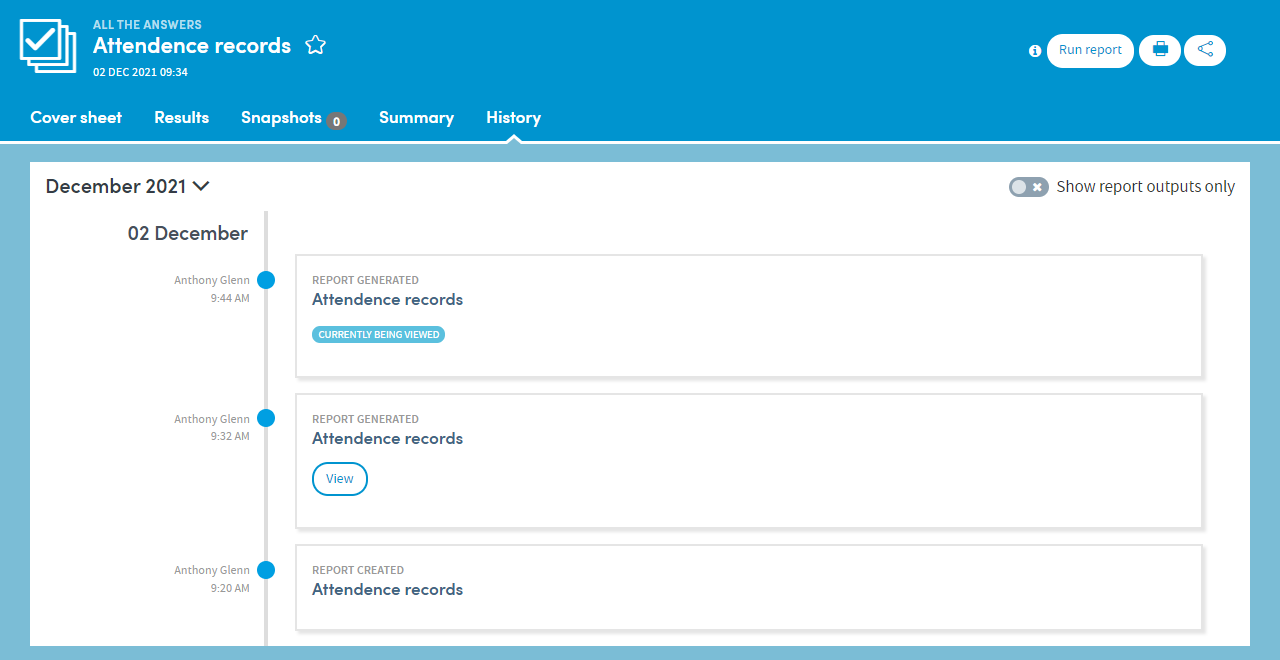Click Attendence records title in the 9:20 AM card

[x=388, y=590]
